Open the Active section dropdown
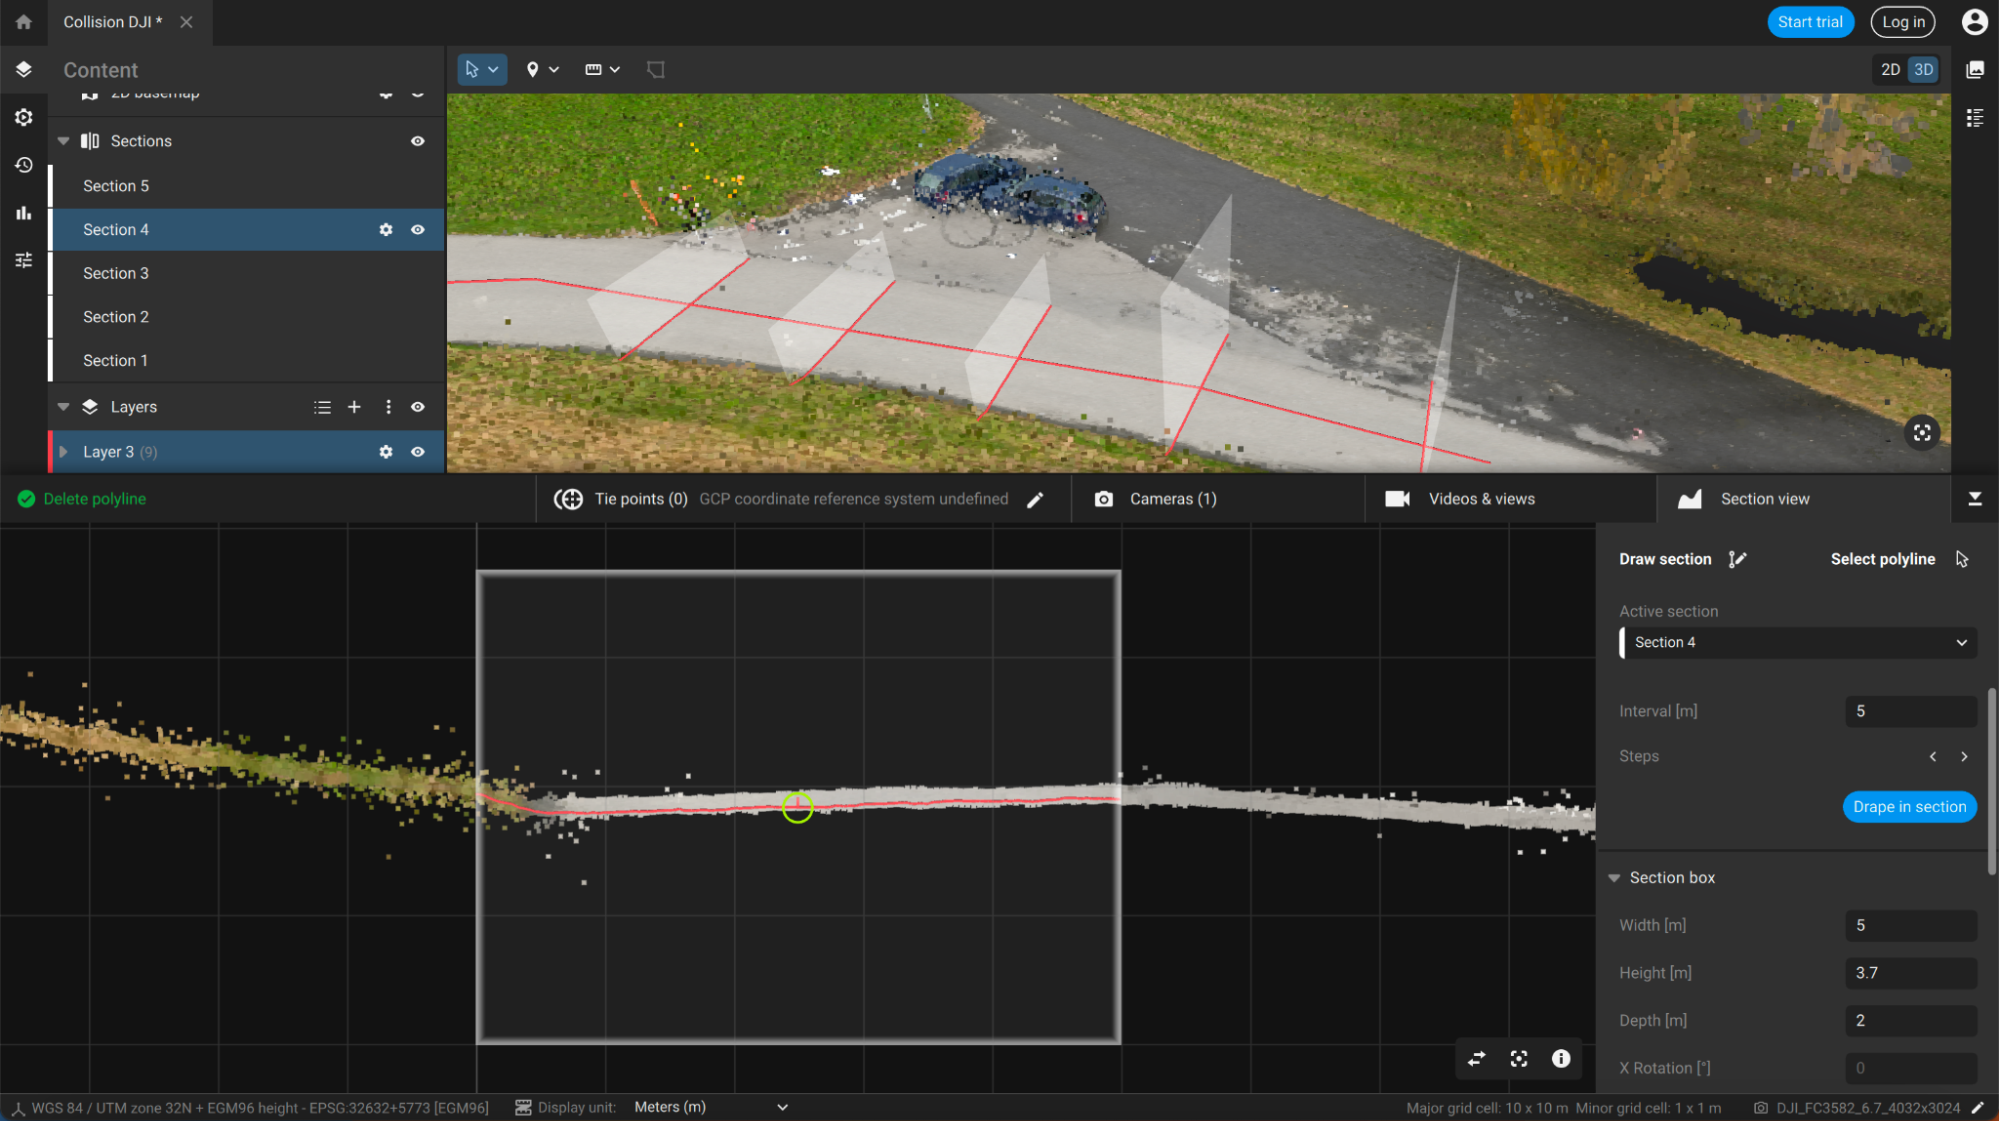Viewport: 1999px width, 1121px height. click(x=1797, y=643)
